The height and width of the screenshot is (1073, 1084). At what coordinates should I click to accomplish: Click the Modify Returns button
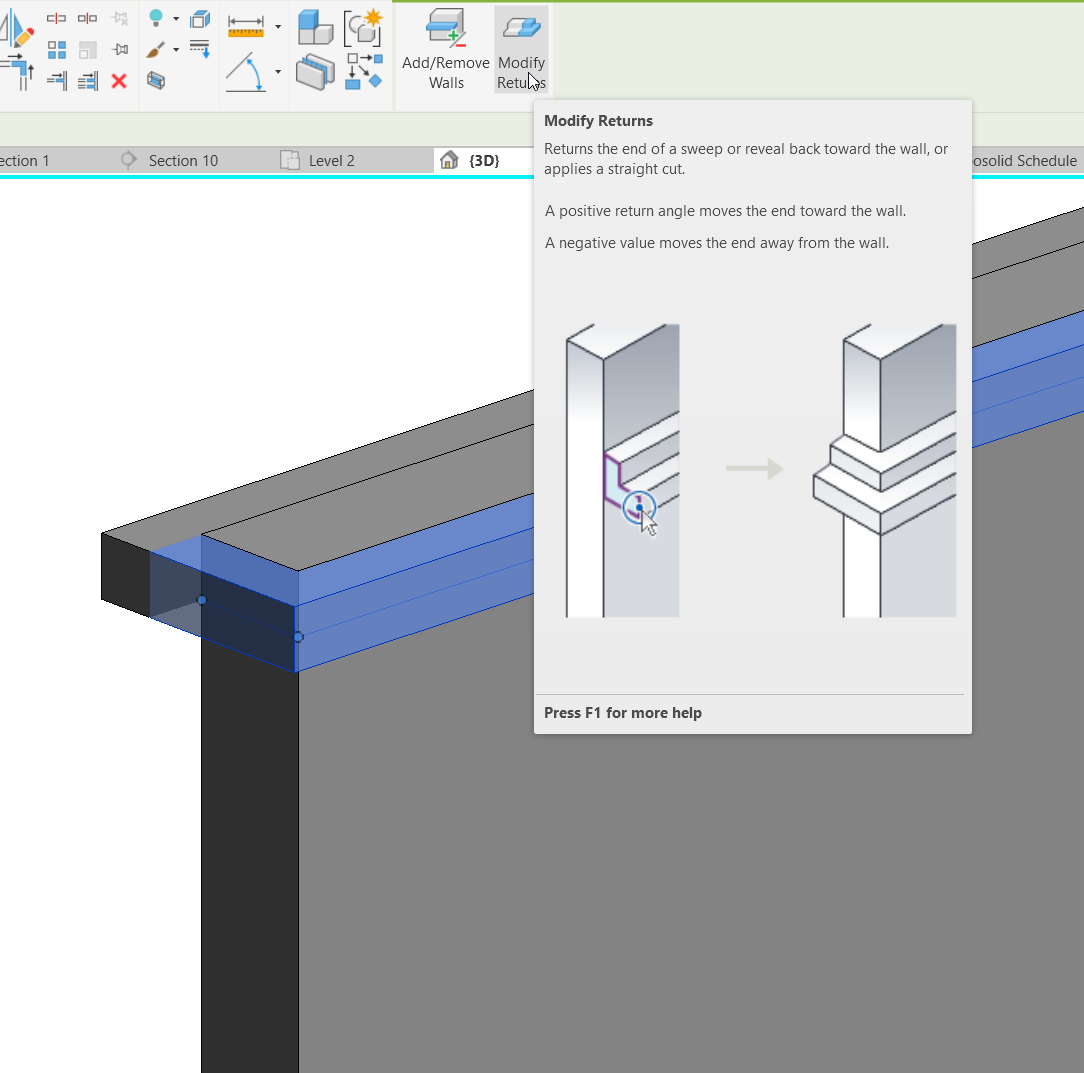pyautogui.click(x=521, y=49)
